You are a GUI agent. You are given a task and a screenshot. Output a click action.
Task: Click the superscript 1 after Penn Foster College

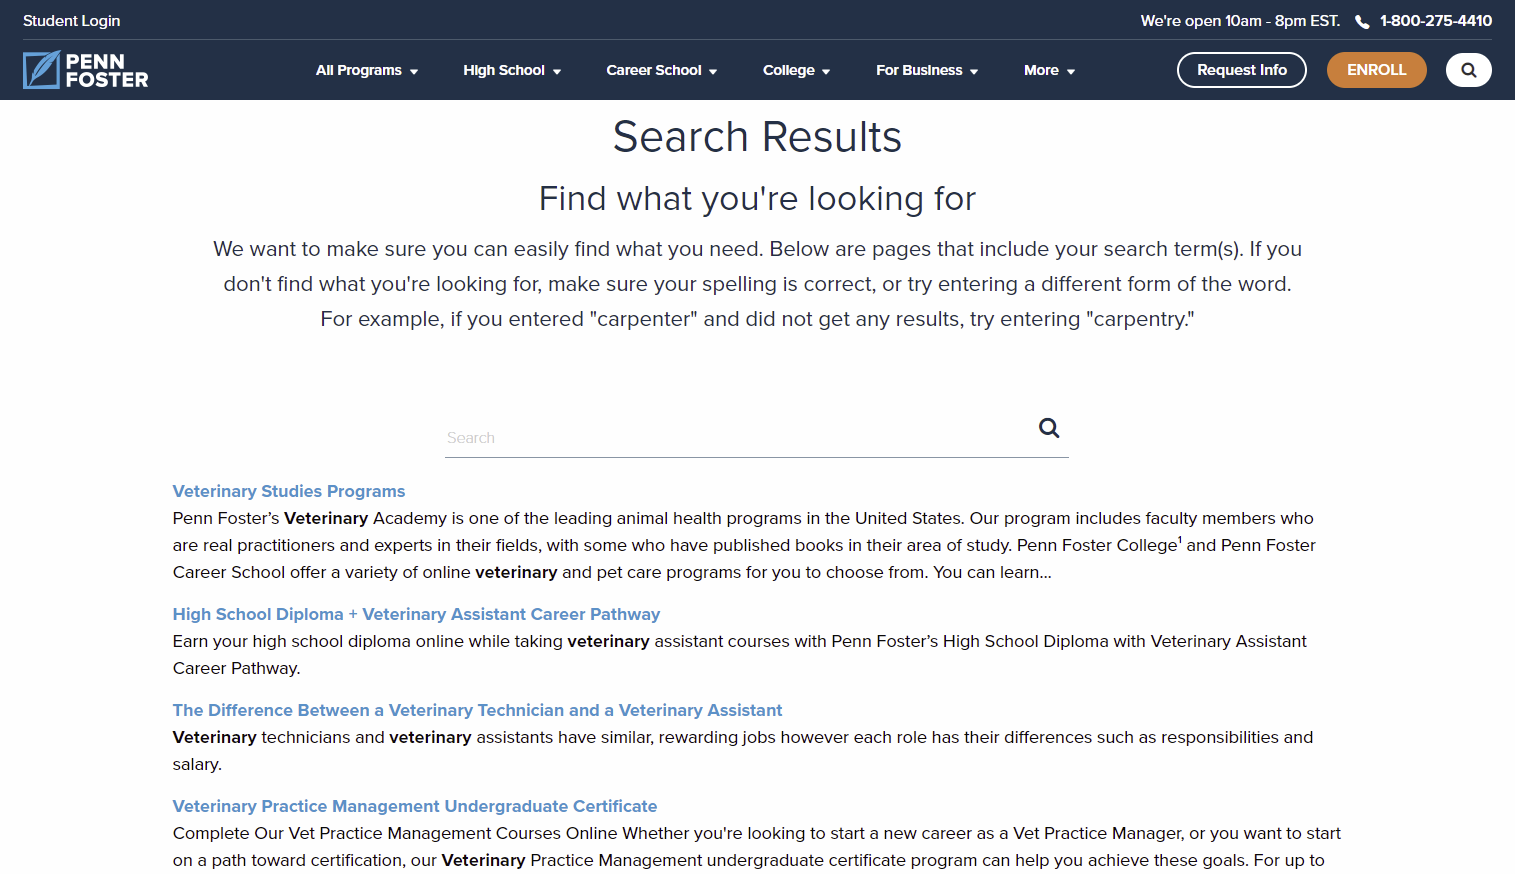click(x=1179, y=539)
